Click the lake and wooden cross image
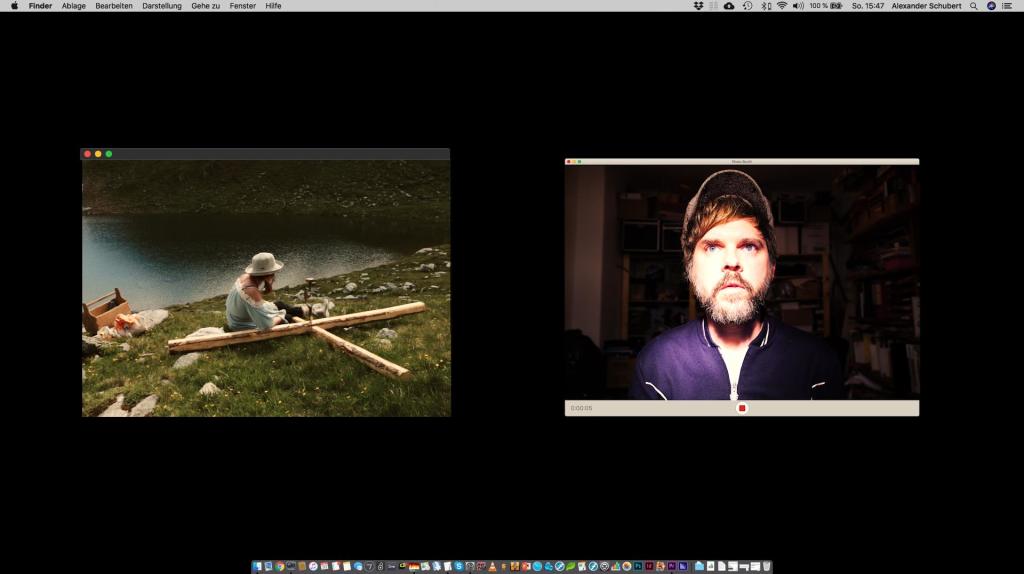1024x574 pixels. pyautogui.click(x=266, y=288)
